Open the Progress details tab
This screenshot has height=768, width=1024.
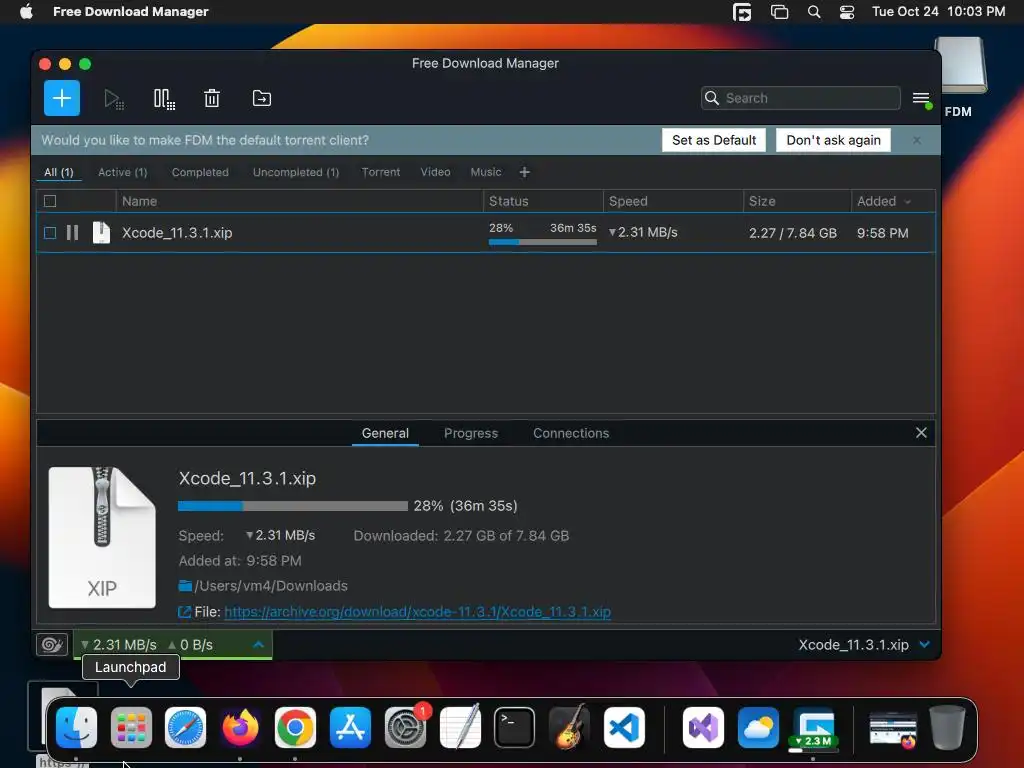coord(471,433)
